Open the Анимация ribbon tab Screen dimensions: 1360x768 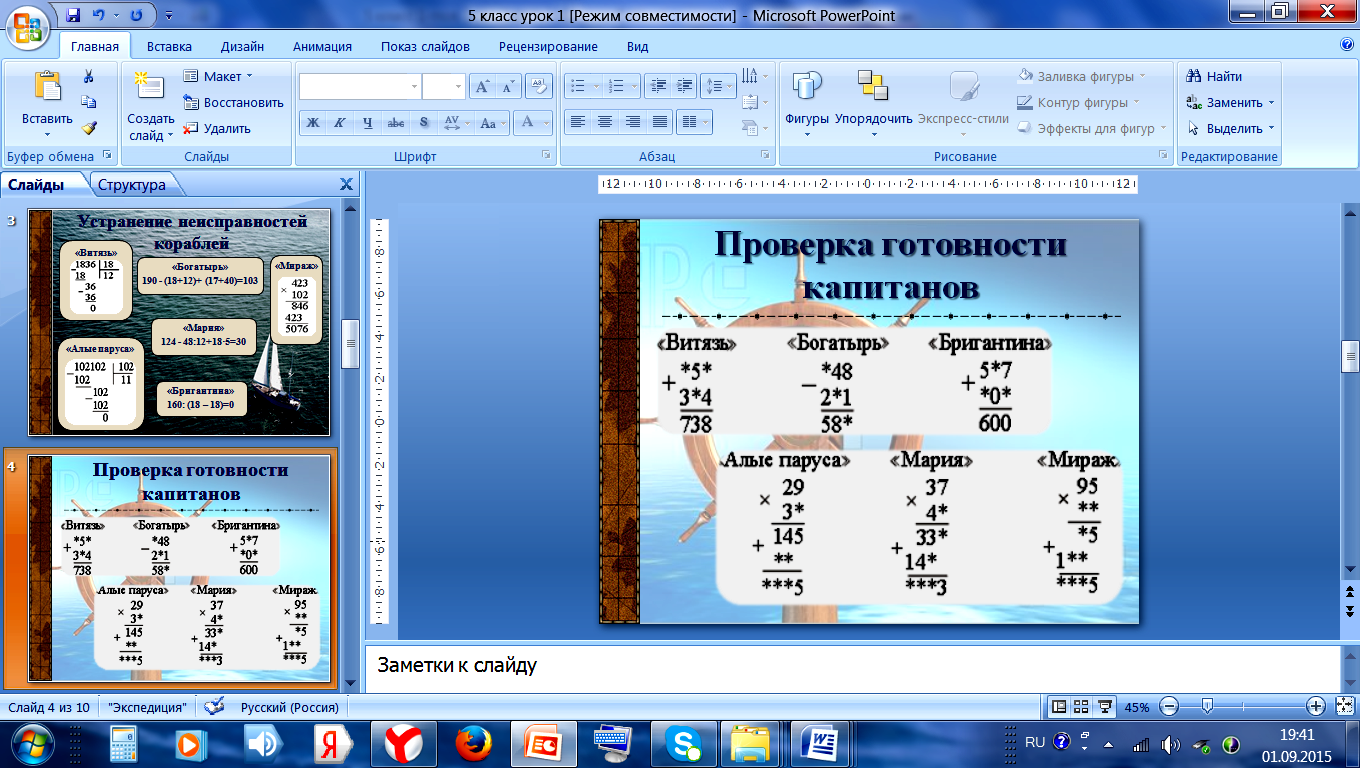point(322,46)
